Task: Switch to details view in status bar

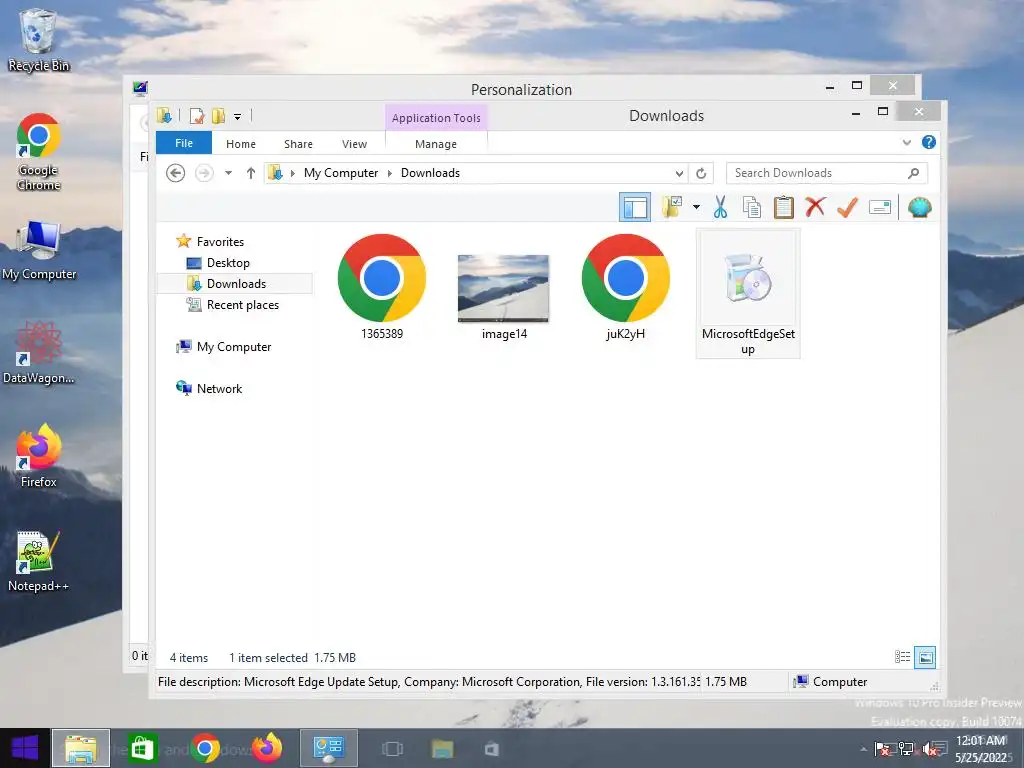Action: [x=903, y=657]
